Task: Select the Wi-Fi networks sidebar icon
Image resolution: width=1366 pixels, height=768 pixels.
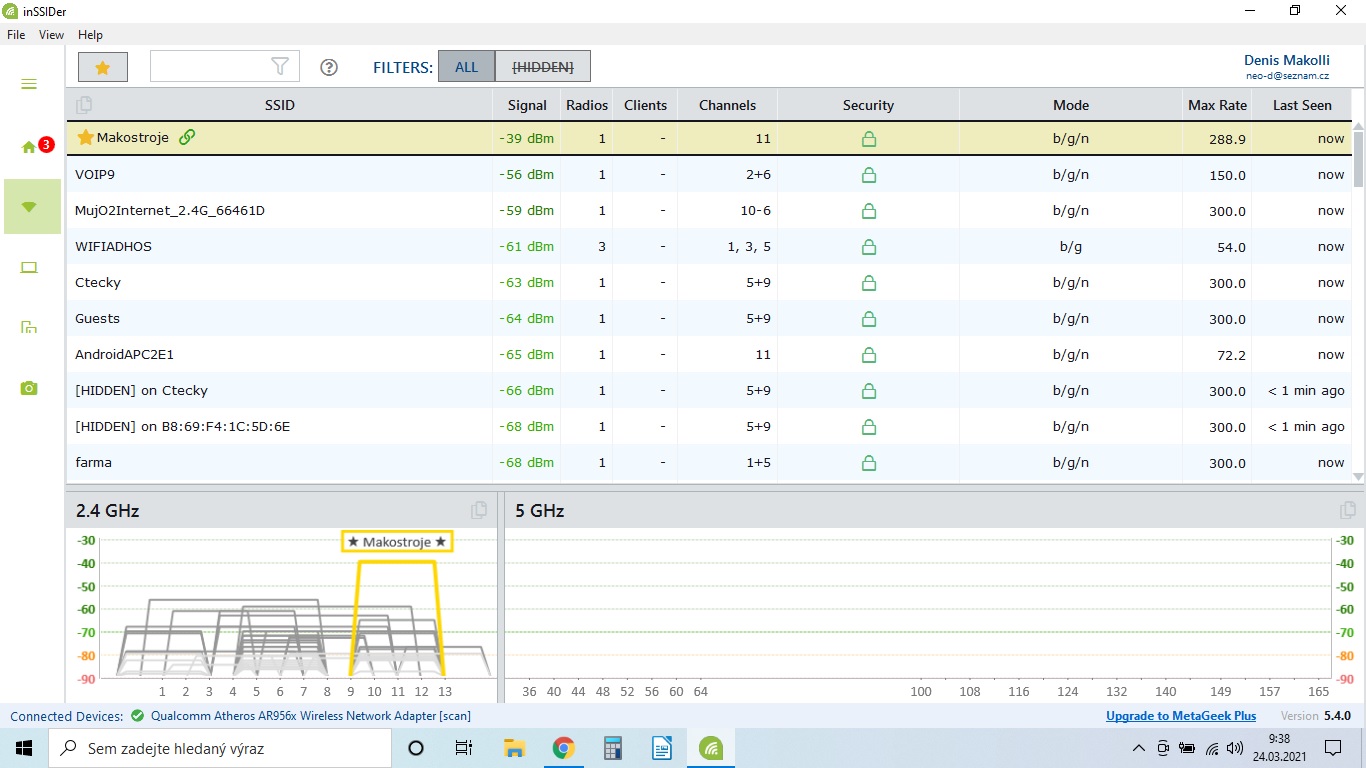Action: click(29, 207)
